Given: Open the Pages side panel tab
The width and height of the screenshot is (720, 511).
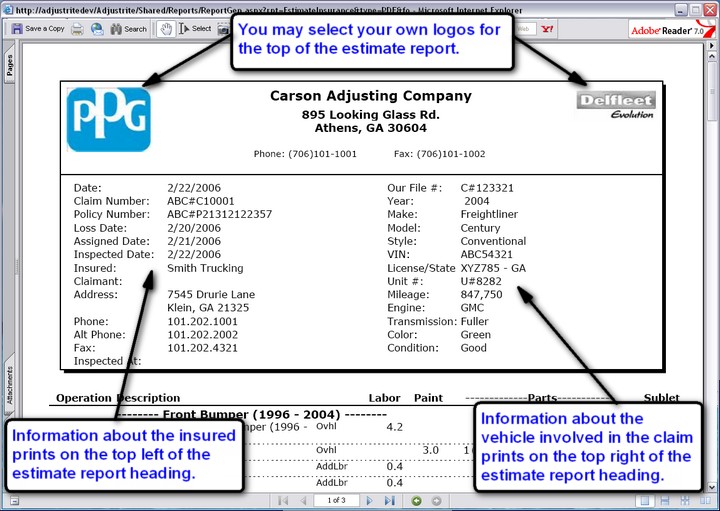Looking at the screenshot, I should 9,65.
